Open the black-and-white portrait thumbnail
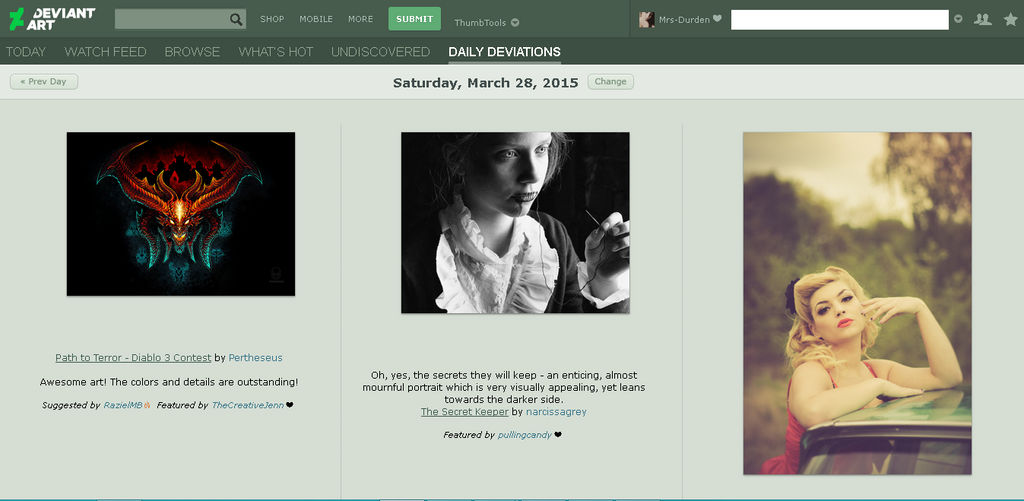Screen dimensions: 1024x501 [x=515, y=223]
